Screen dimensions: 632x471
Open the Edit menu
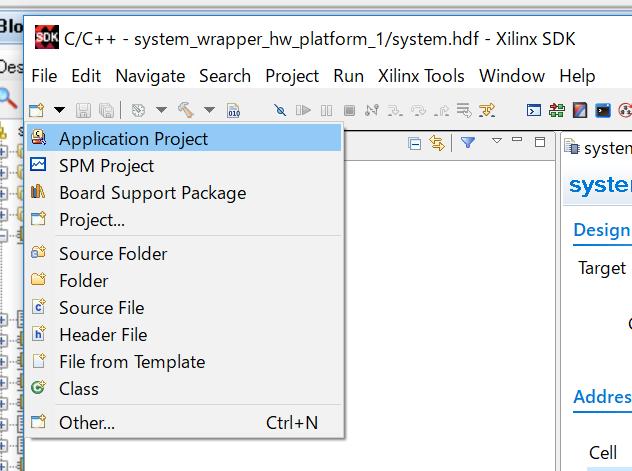pyautogui.click(x=86, y=76)
